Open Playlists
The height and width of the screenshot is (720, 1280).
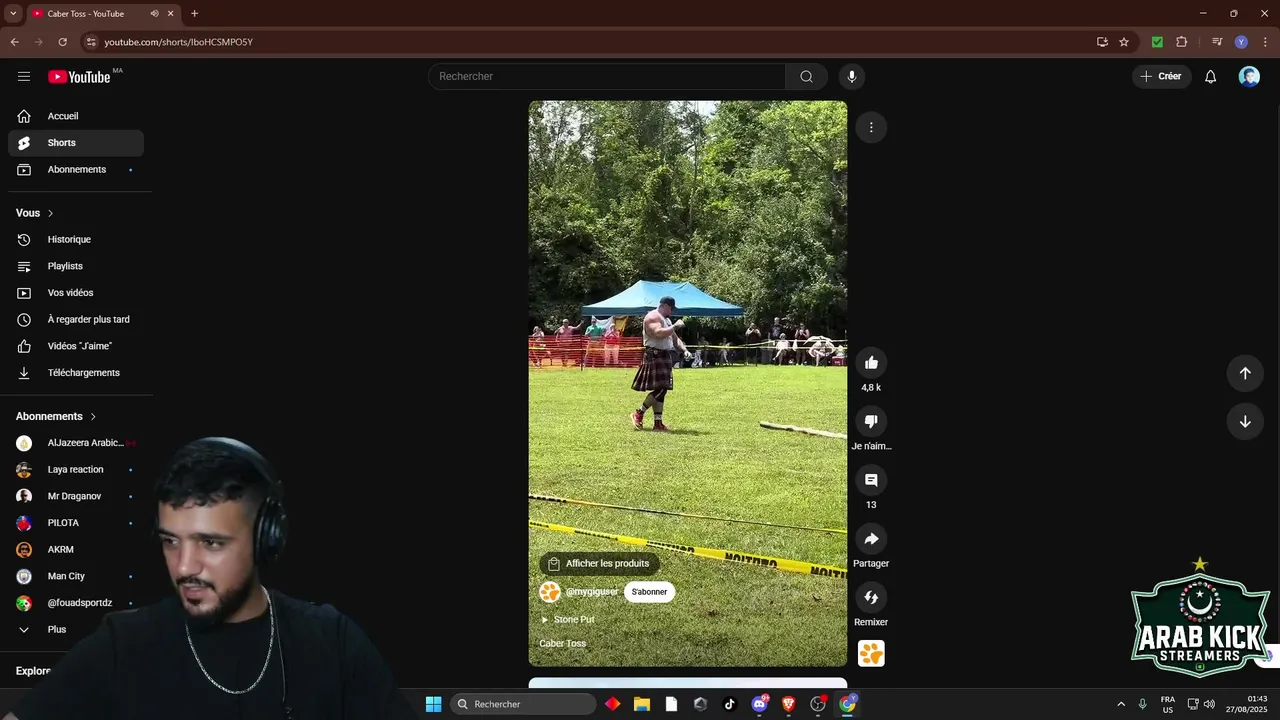tap(76, 266)
